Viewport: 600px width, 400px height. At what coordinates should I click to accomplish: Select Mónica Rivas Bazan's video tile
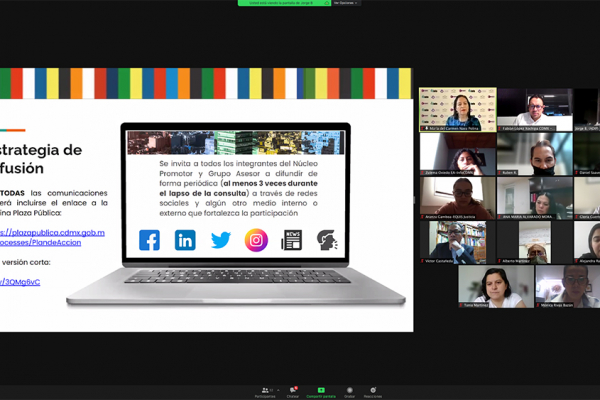(x=568, y=287)
